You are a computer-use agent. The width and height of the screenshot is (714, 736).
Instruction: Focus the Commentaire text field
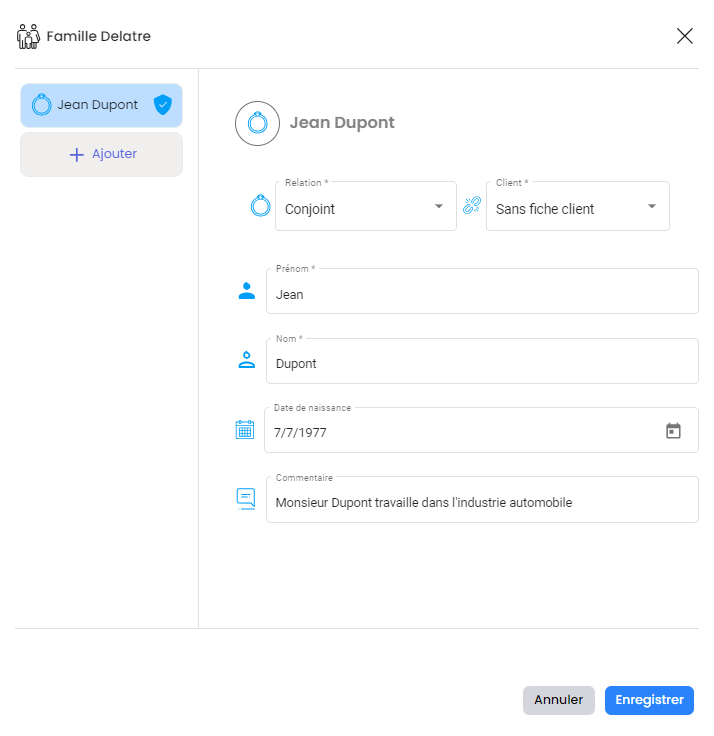point(482,499)
